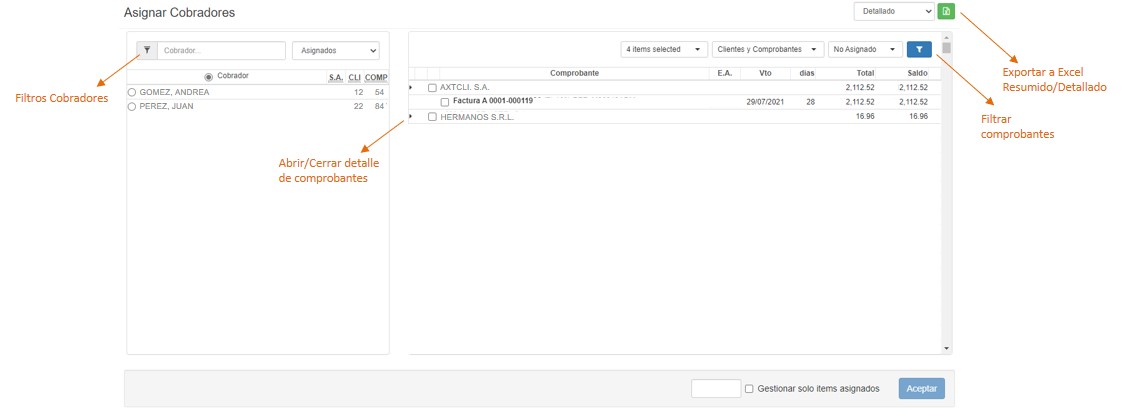Image resolution: width=1135 pixels, height=416 pixels.
Task: Check the Factura A 0001 checkbox
Action: point(445,102)
